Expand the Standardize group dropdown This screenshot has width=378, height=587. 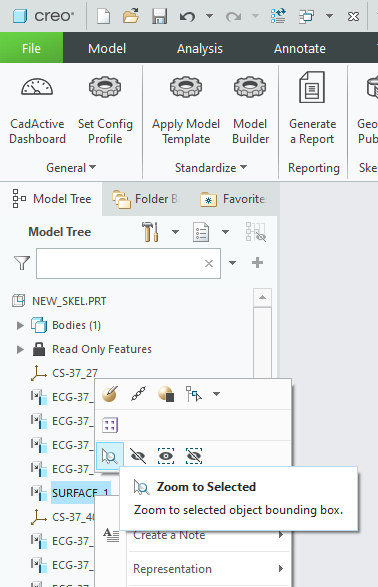click(211, 168)
